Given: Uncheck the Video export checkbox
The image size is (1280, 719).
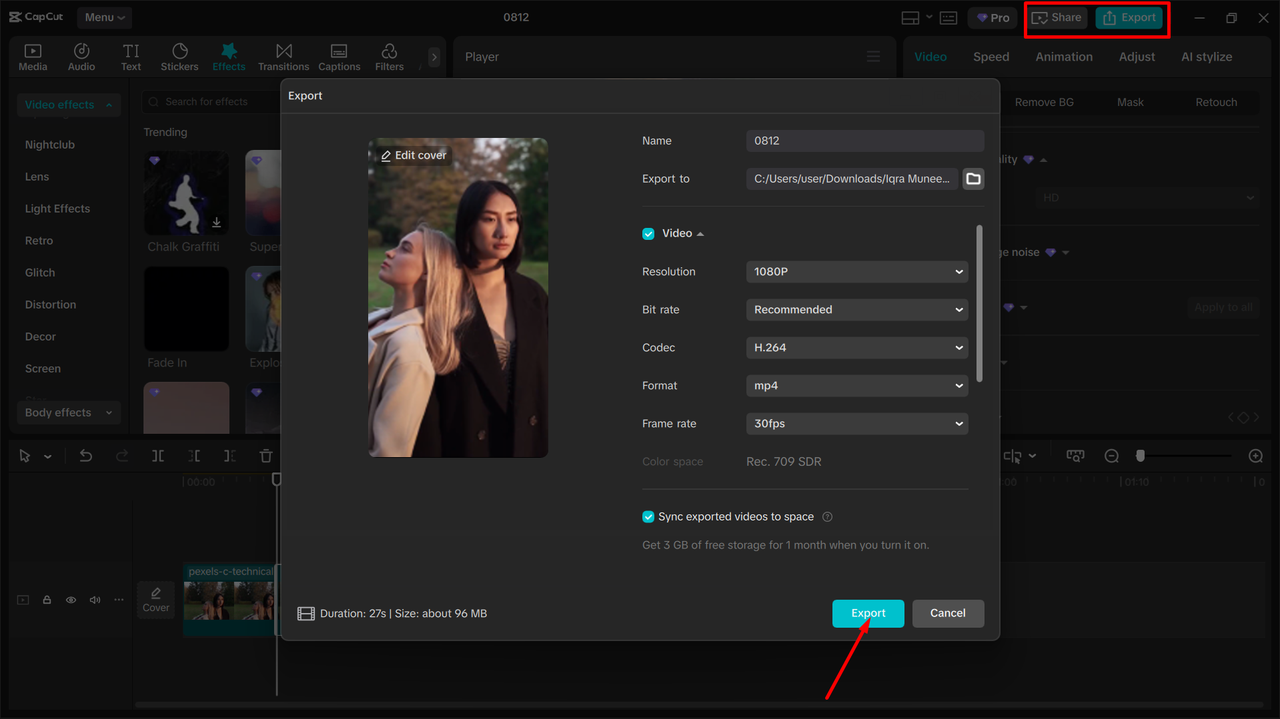Looking at the screenshot, I should click(648, 233).
